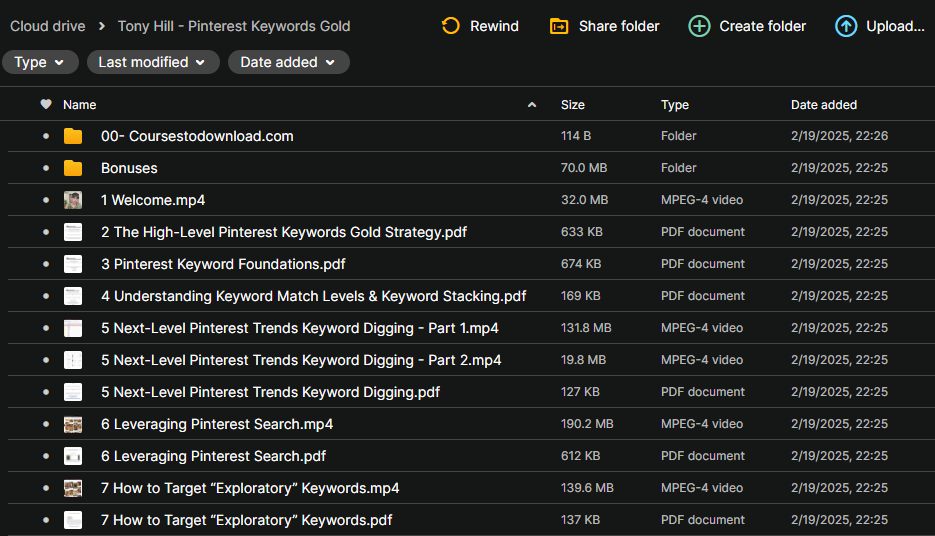Screen dimensions: 935x536
Task: Click the 131.8 MB size value
Action: 586,328
